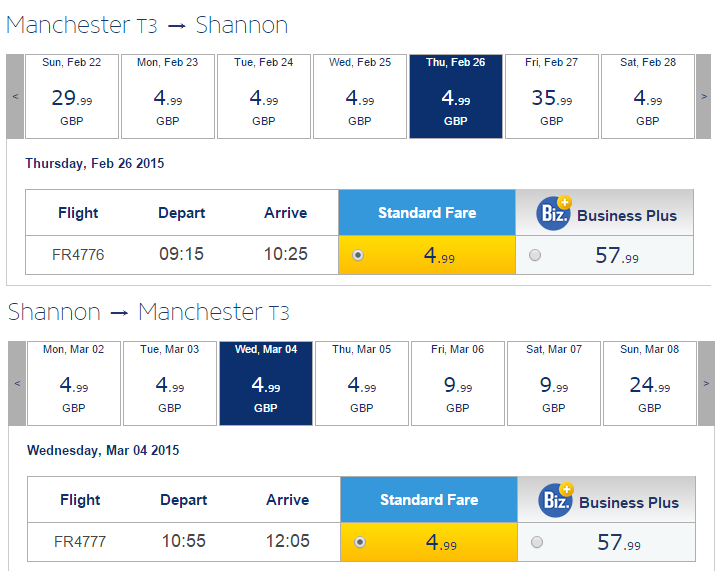This screenshot has height=582, width=718.
Task: Choose Mon, Mar 02 return date
Action: [x=74, y=383]
